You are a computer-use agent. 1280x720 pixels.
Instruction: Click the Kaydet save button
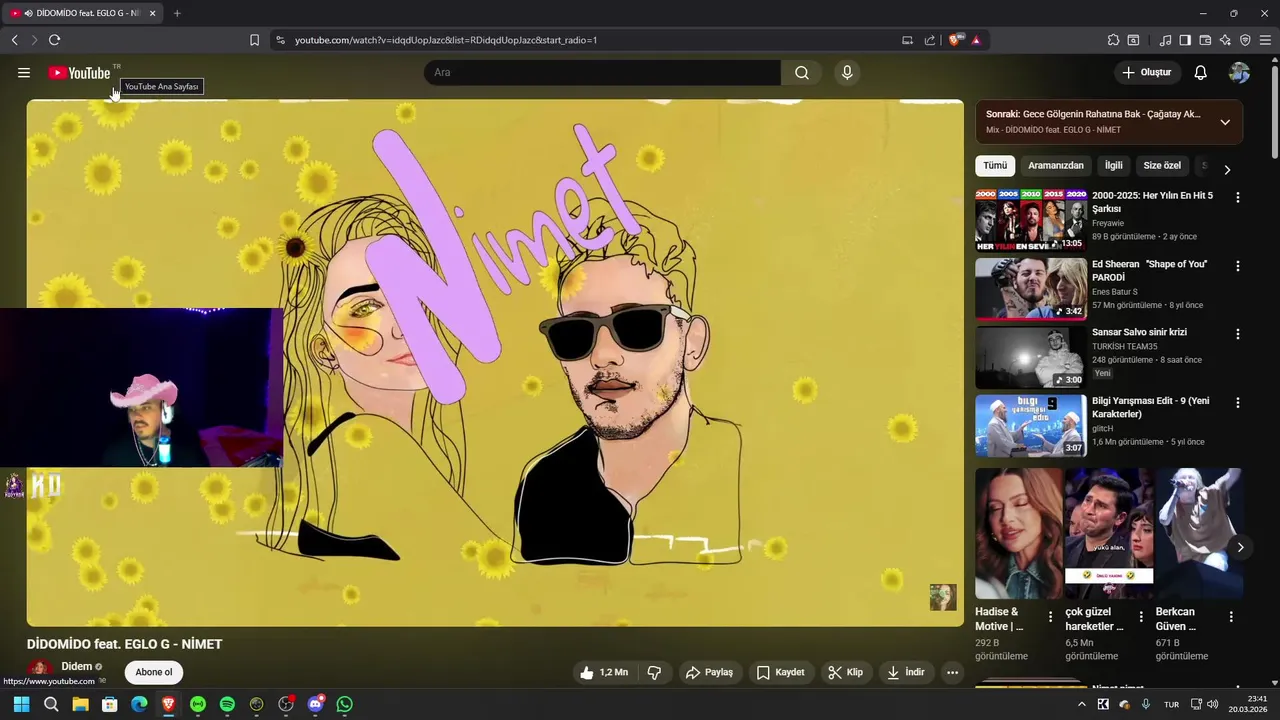coord(780,673)
